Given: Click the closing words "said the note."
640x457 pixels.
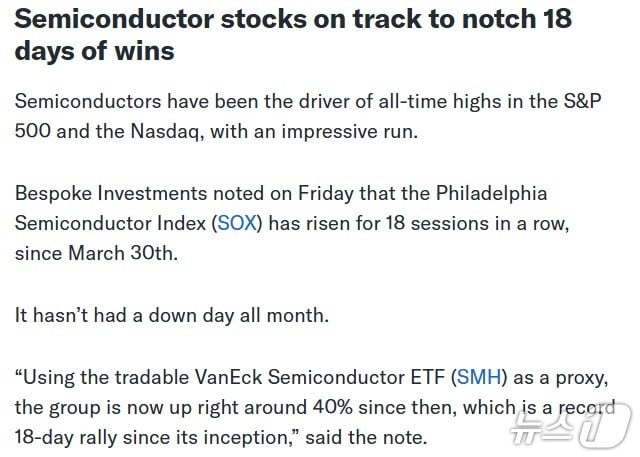Looking at the screenshot, I should pos(368,437).
